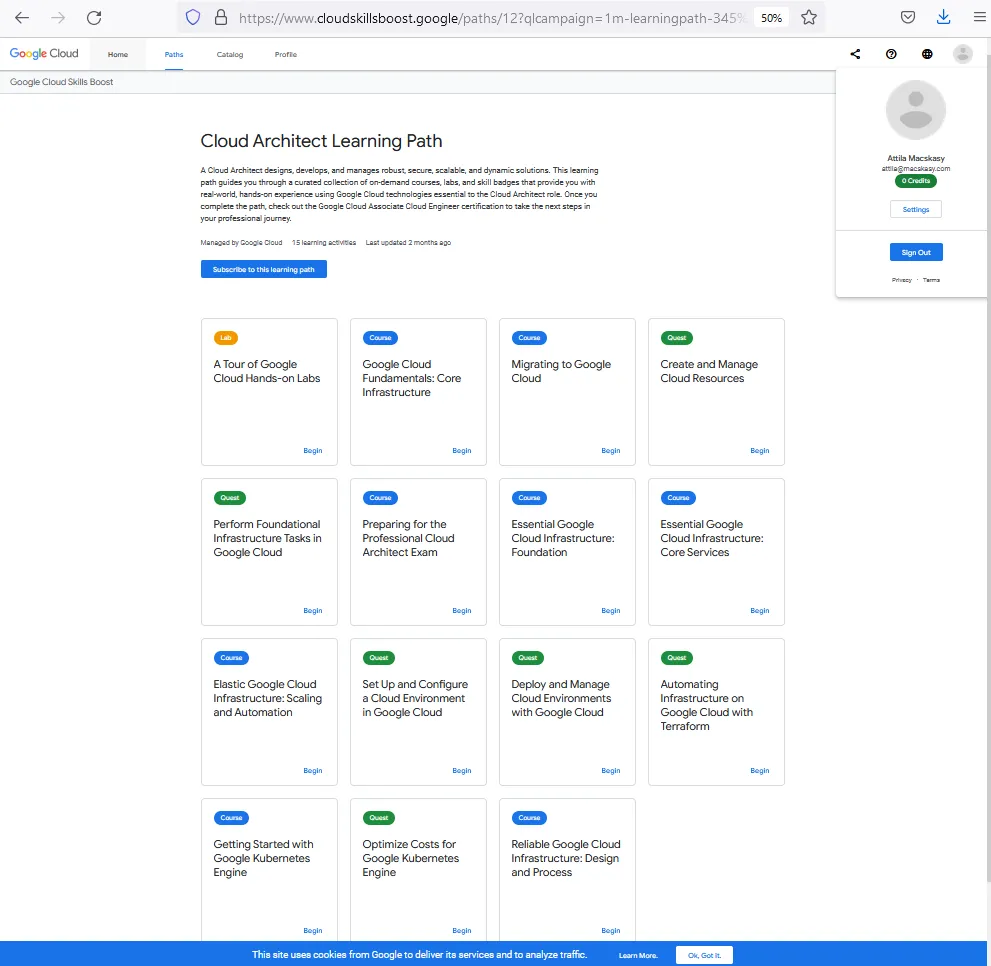Begin Reliable Google Cloud Infrastructure course
991x966 pixels.
click(x=611, y=931)
